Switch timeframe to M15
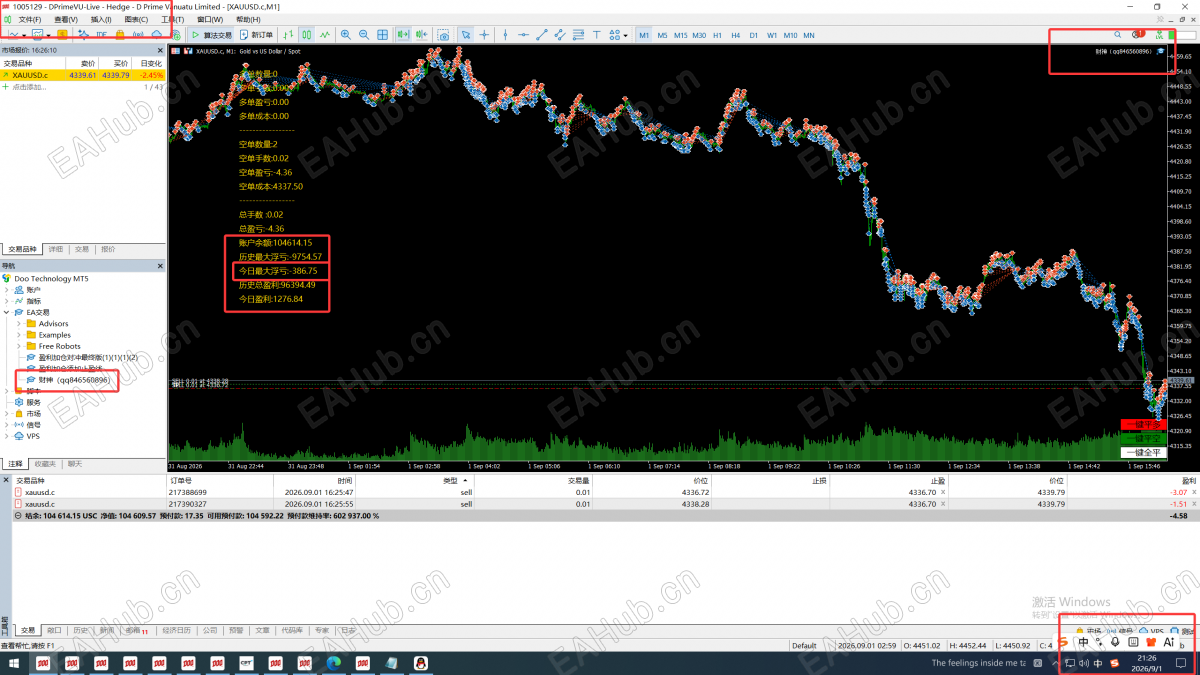1200x675 pixels. coord(680,35)
